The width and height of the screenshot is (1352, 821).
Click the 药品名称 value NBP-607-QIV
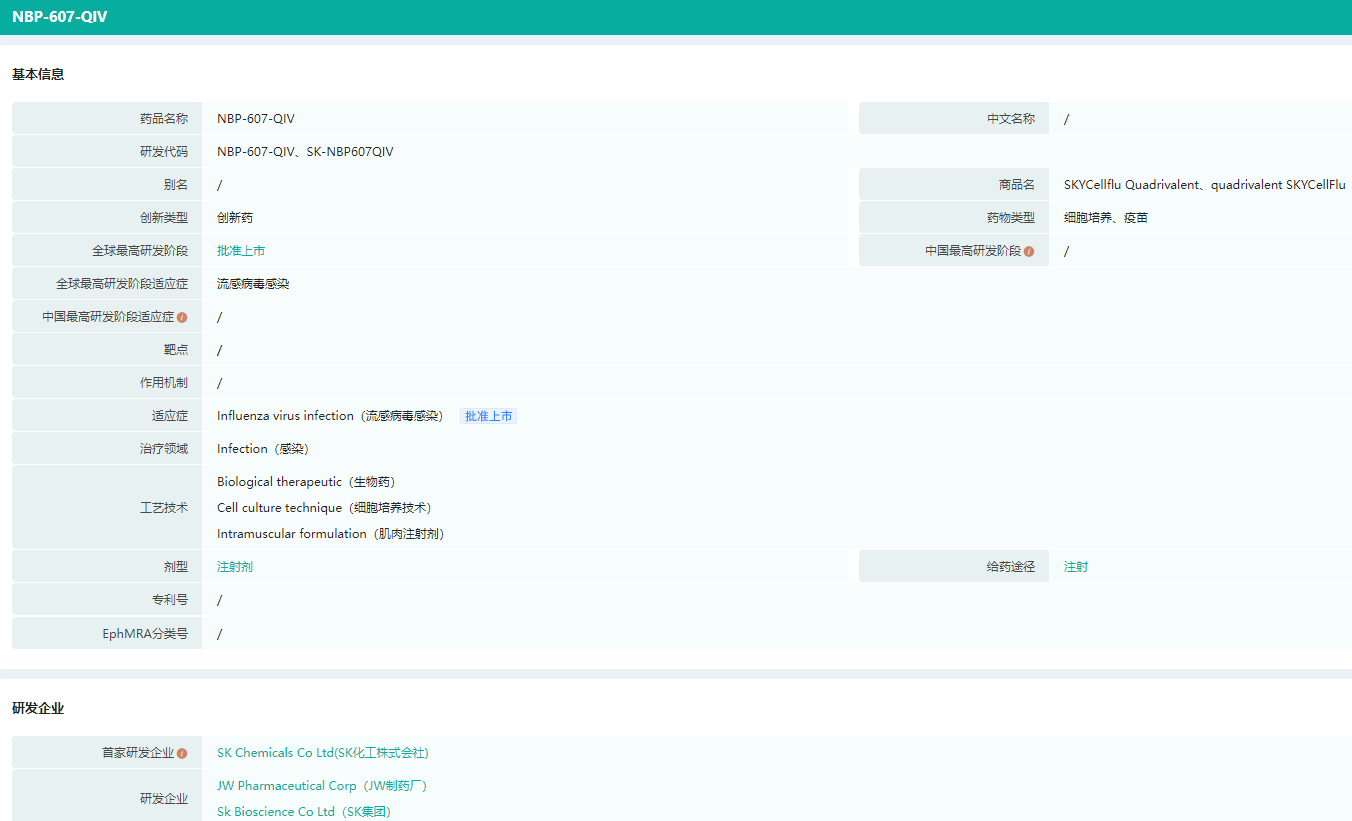256,119
